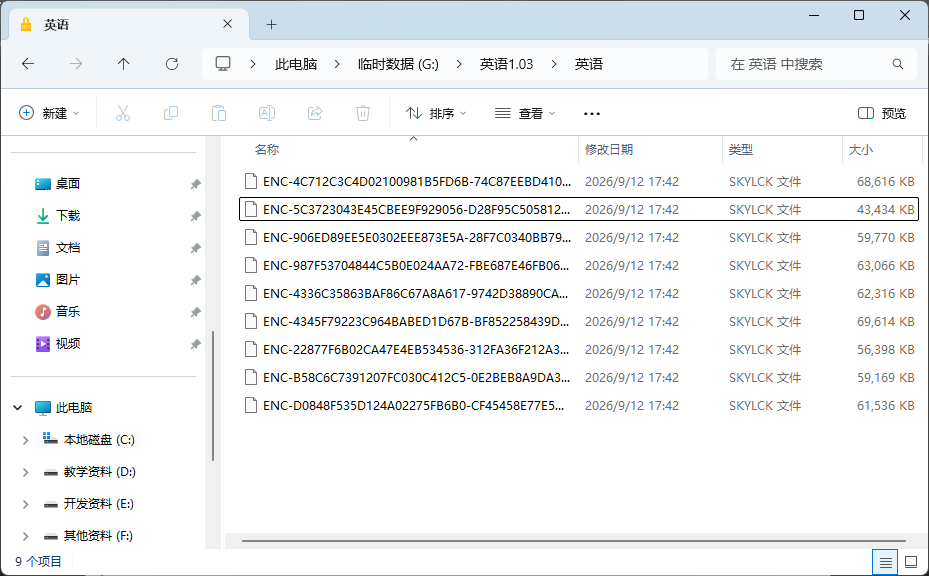Expand the 本地磁盘 (C:) node
Viewport: 929px width, 576px height.
coord(25,440)
